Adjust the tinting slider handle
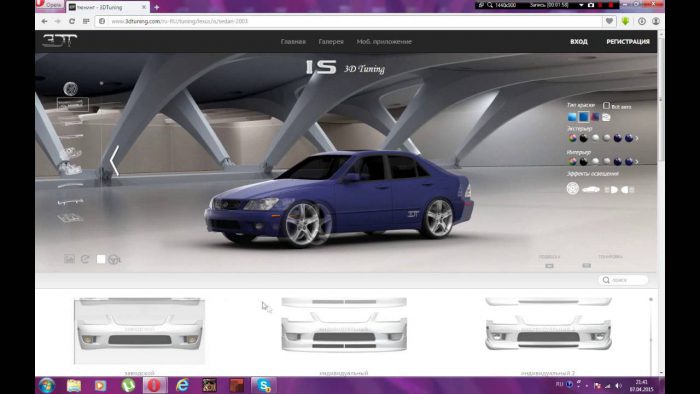Viewport: 700px width, 394px height. click(x=587, y=265)
